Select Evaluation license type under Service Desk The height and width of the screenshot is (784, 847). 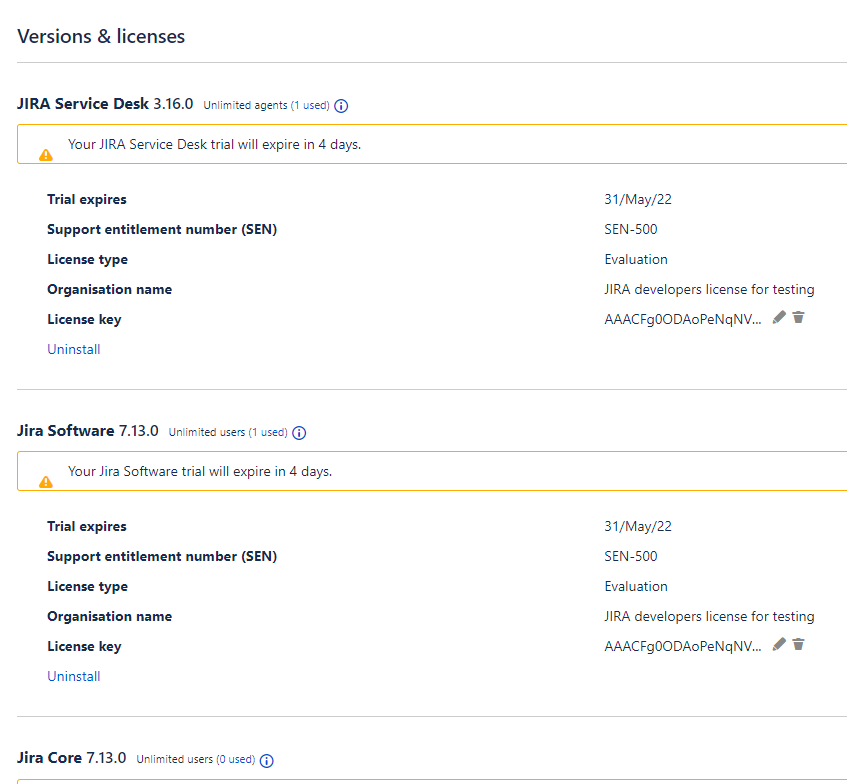pos(636,259)
